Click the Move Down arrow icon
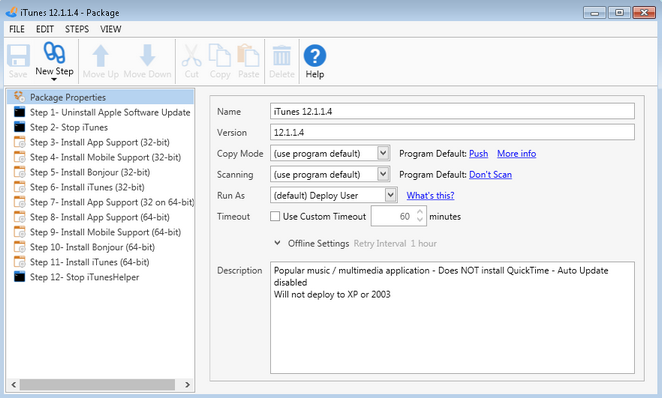662x398 pixels. [x=147, y=55]
